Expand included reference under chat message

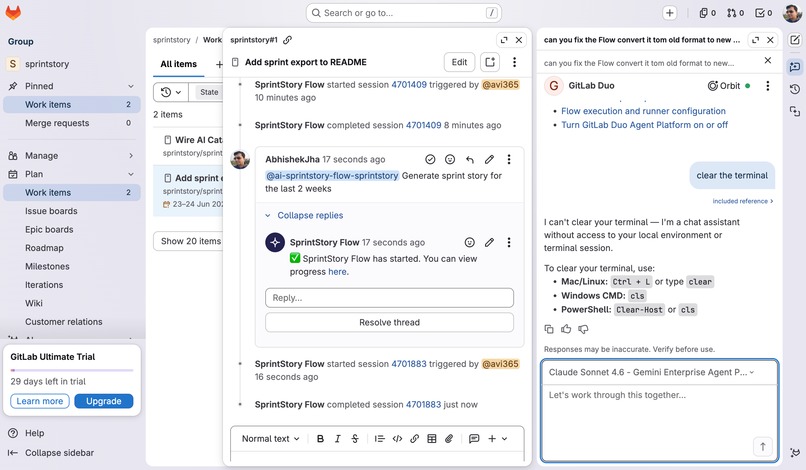pos(743,201)
